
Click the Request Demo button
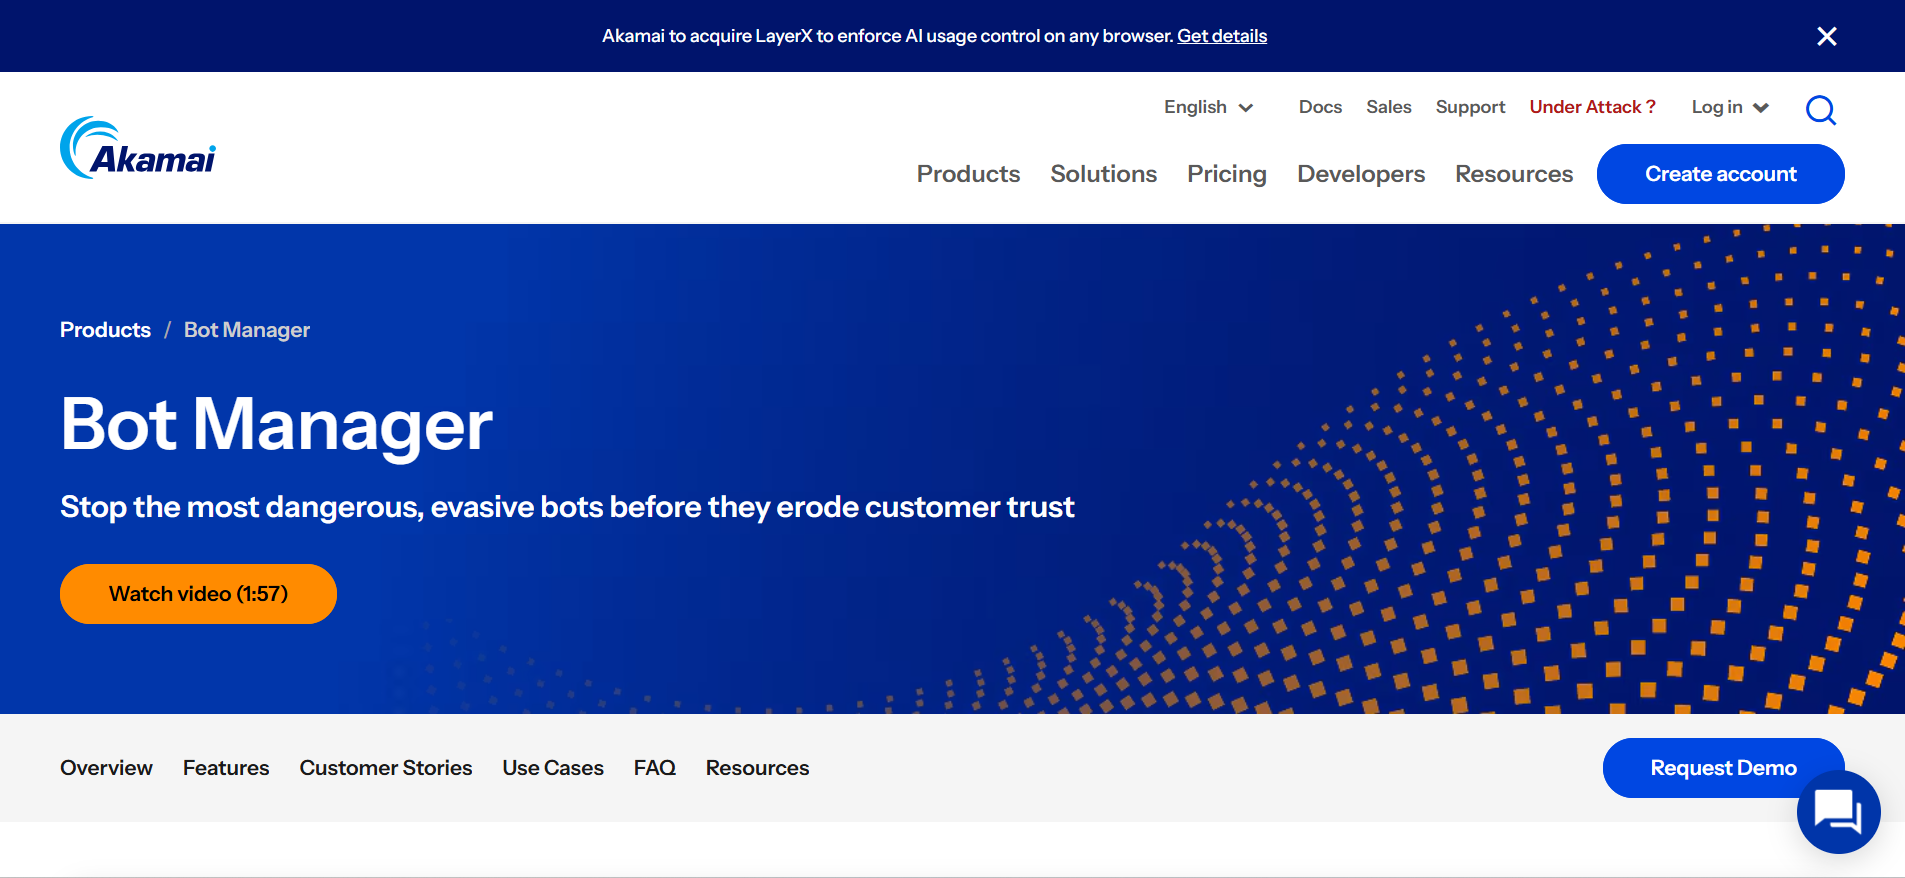pos(1723,768)
